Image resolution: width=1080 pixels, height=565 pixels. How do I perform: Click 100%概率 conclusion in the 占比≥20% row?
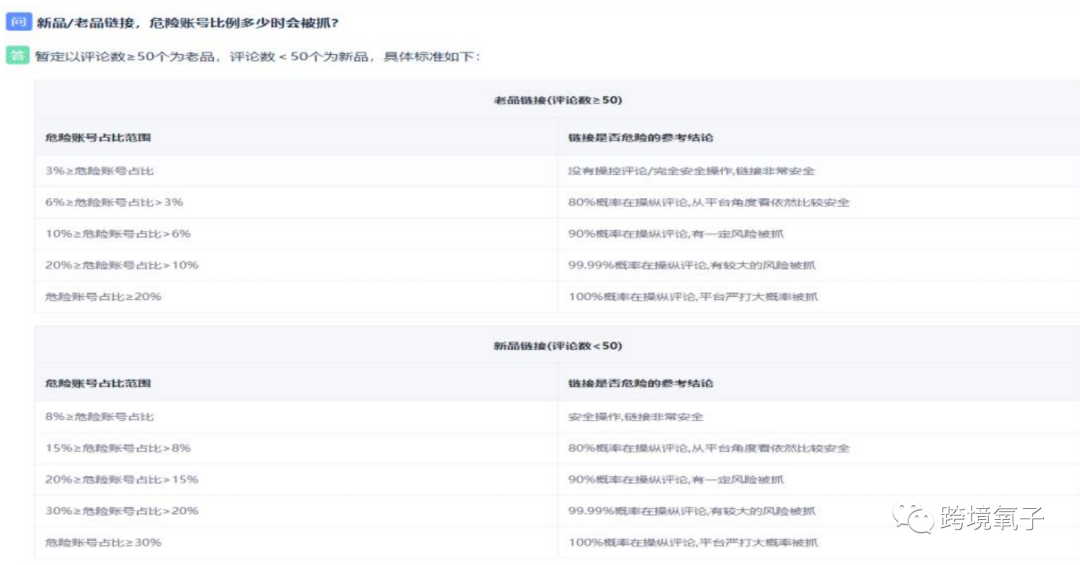[693, 296]
